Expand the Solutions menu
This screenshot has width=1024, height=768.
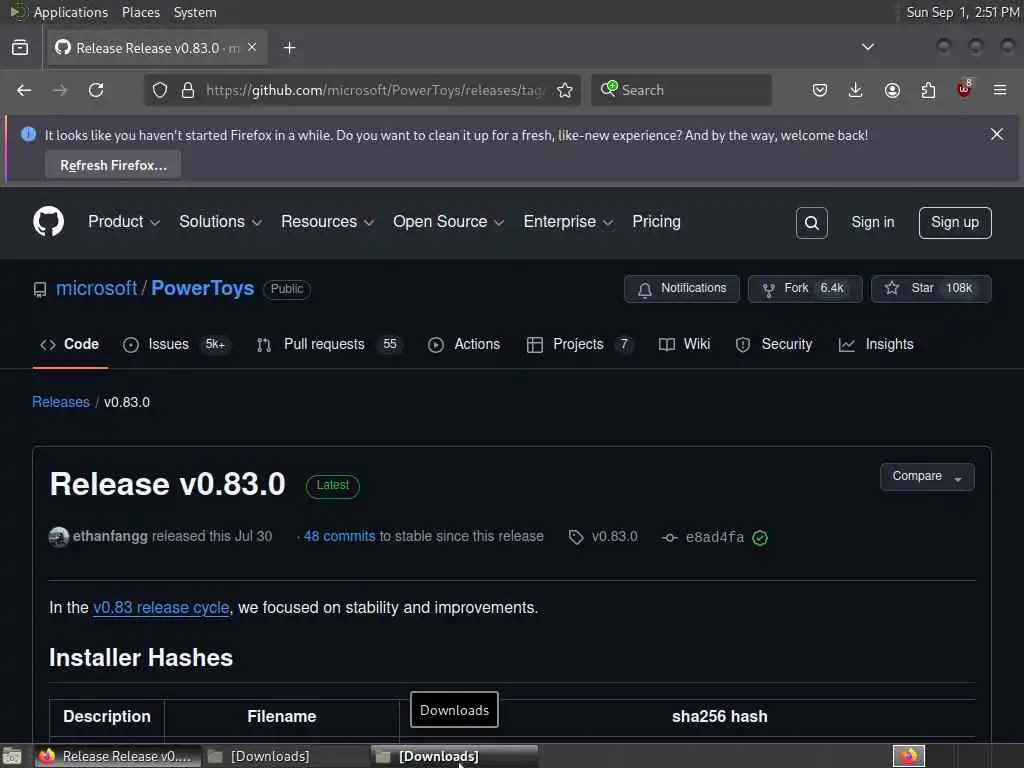220,222
